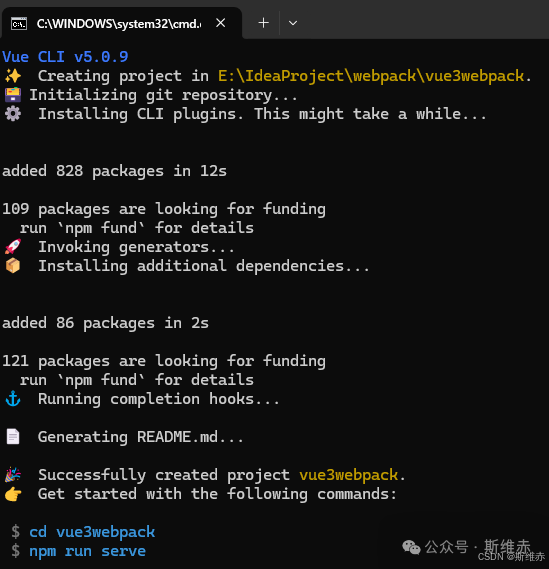
Task: Click the pointing hand emoji by Get started
Action: click(13, 494)
